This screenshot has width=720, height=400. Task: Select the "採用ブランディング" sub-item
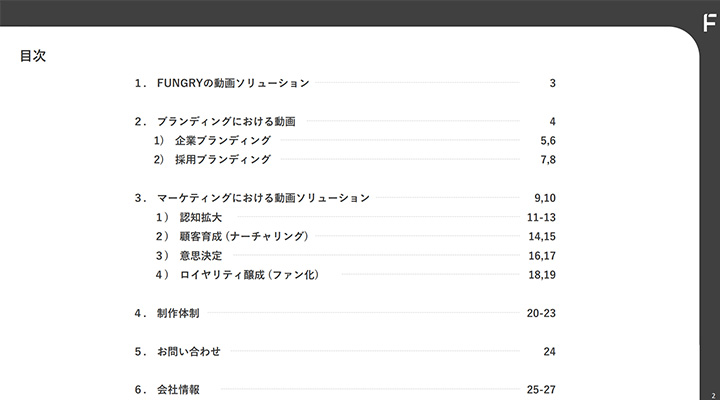point(224,160)
